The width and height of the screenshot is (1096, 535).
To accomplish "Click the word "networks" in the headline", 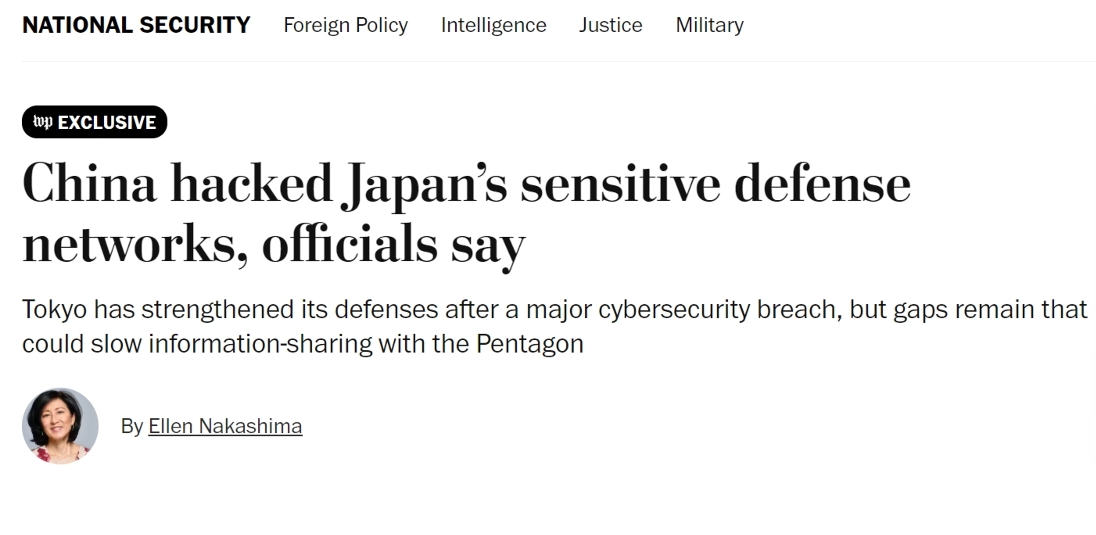I will [x=128, y=245].
